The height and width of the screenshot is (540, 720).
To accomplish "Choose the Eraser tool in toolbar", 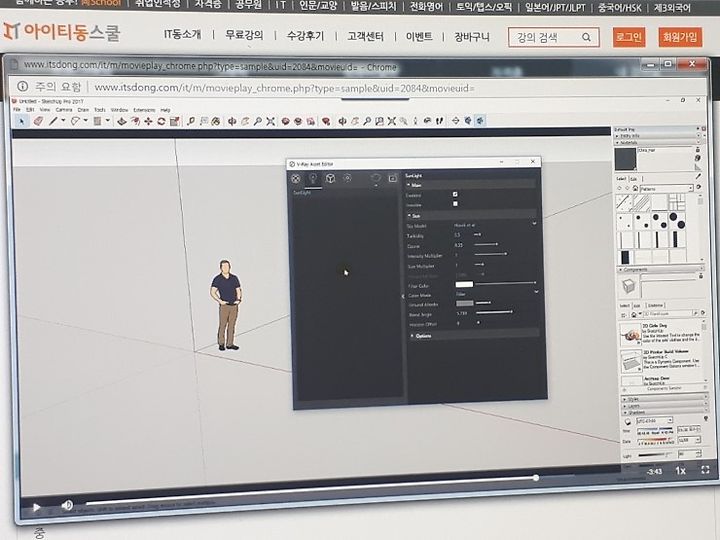I will 38,121.
